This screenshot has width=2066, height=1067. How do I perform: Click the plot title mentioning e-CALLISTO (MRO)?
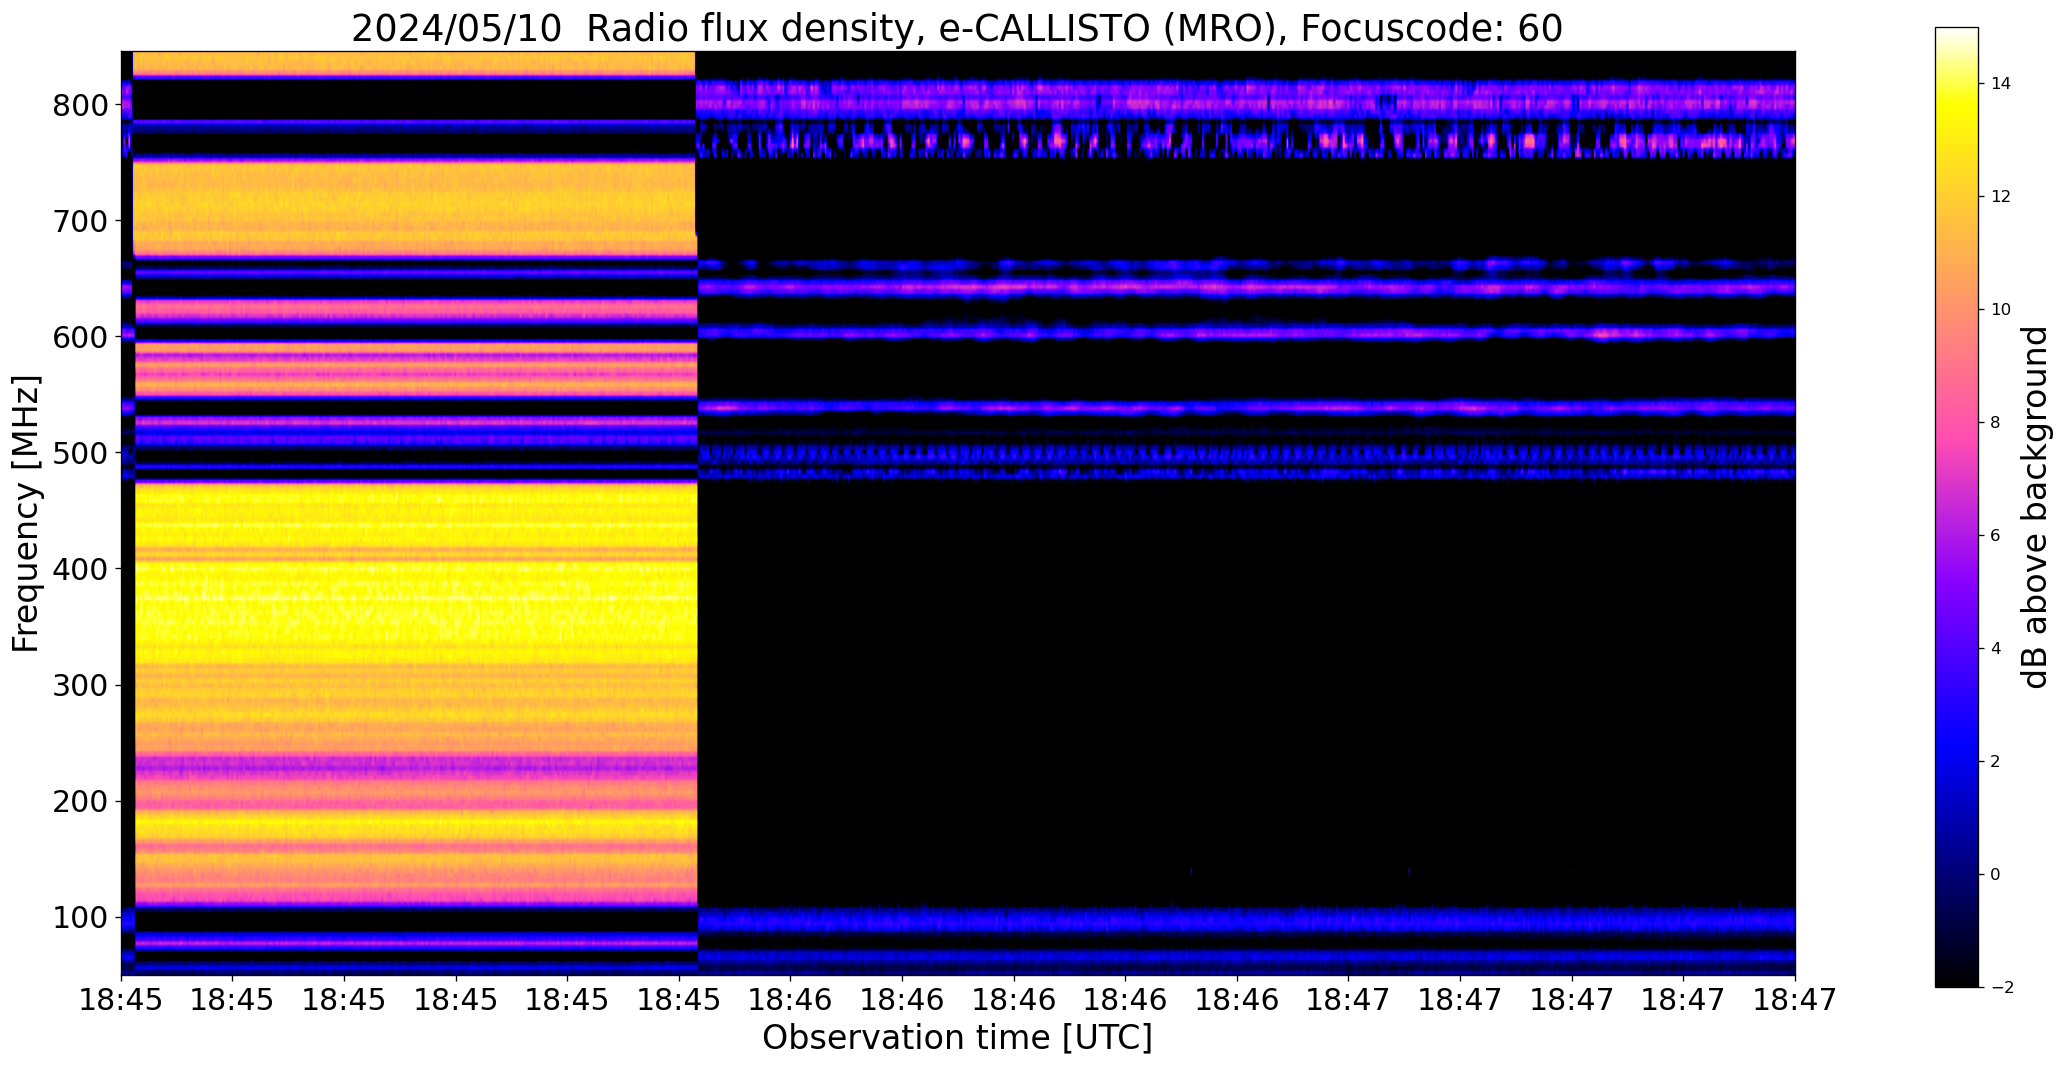[957, 28]
